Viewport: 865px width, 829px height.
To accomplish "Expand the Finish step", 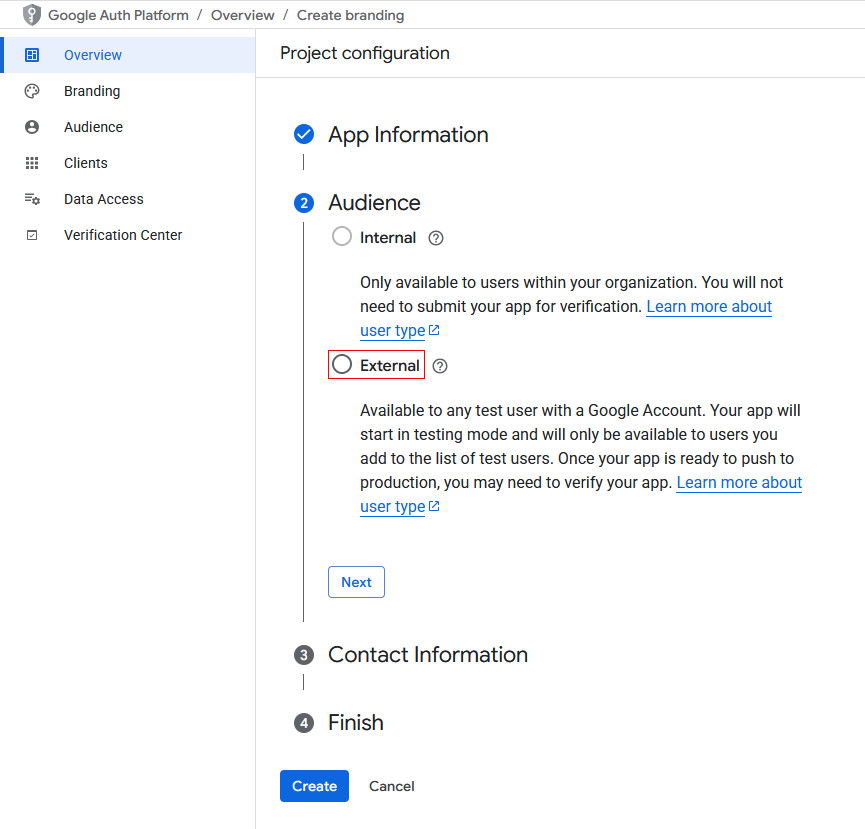I will 355,723.
